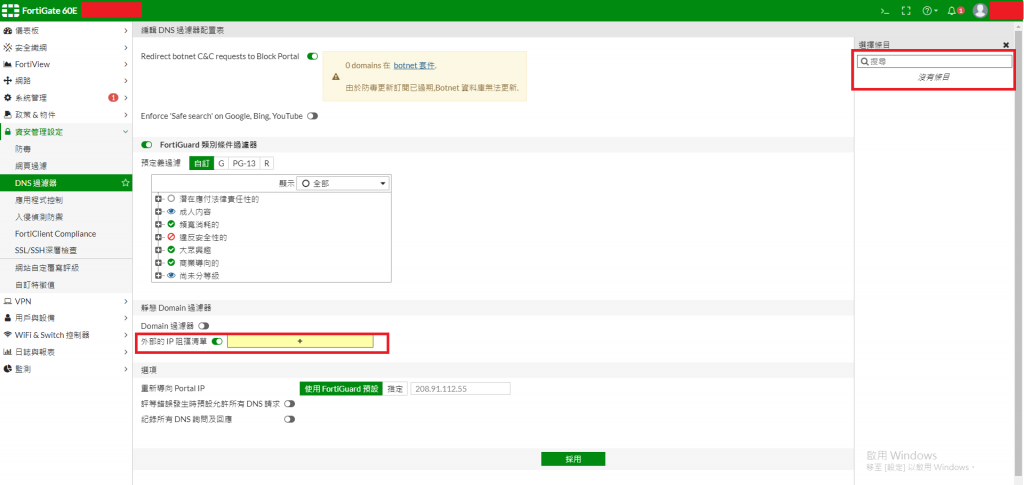Click status circle of 潛在應付法律責任的

pyautogui.click(x=171, y=199)
